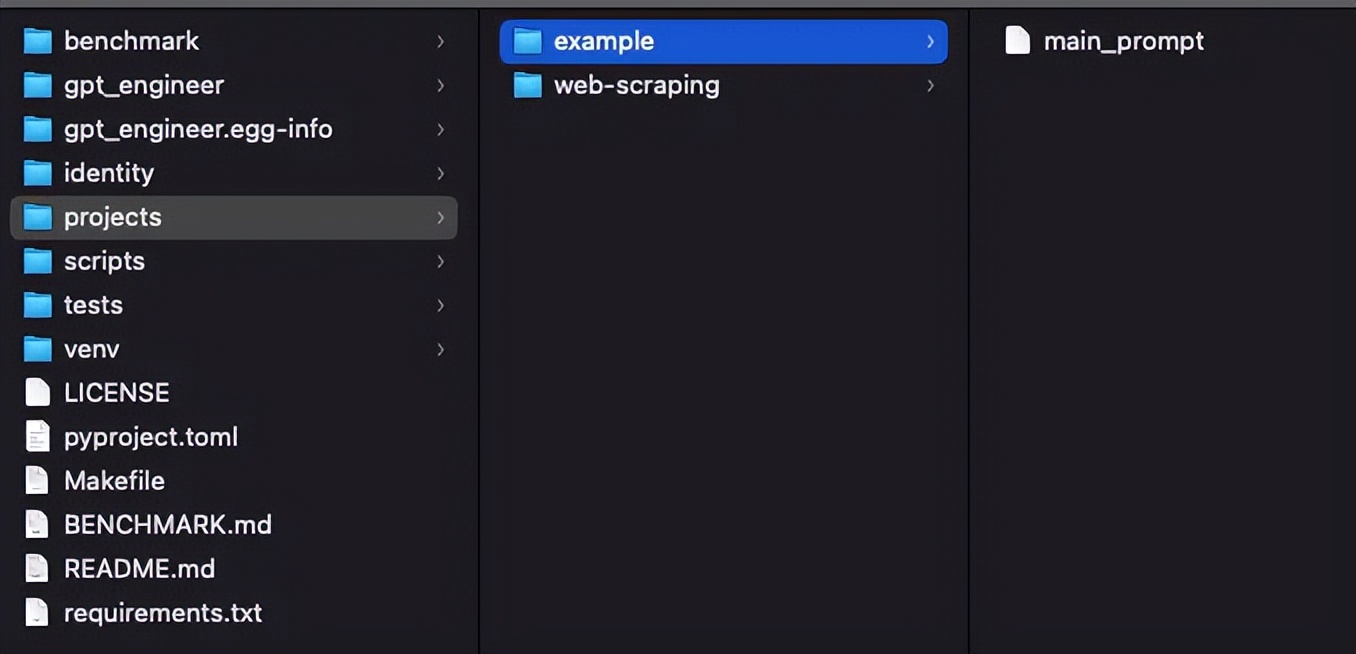Expand the web-scraping folder chevron
1356x654 pixels.
930,85
